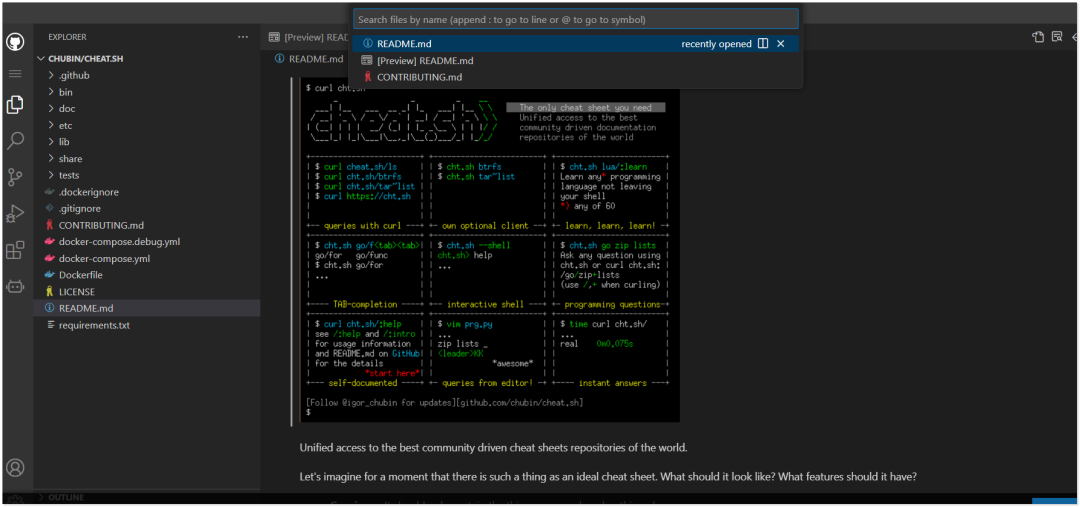Click the preview magnifier icon in the editor toolbar
Image resolution: width=1080 pixels, height=507 pixels.
1057,37
